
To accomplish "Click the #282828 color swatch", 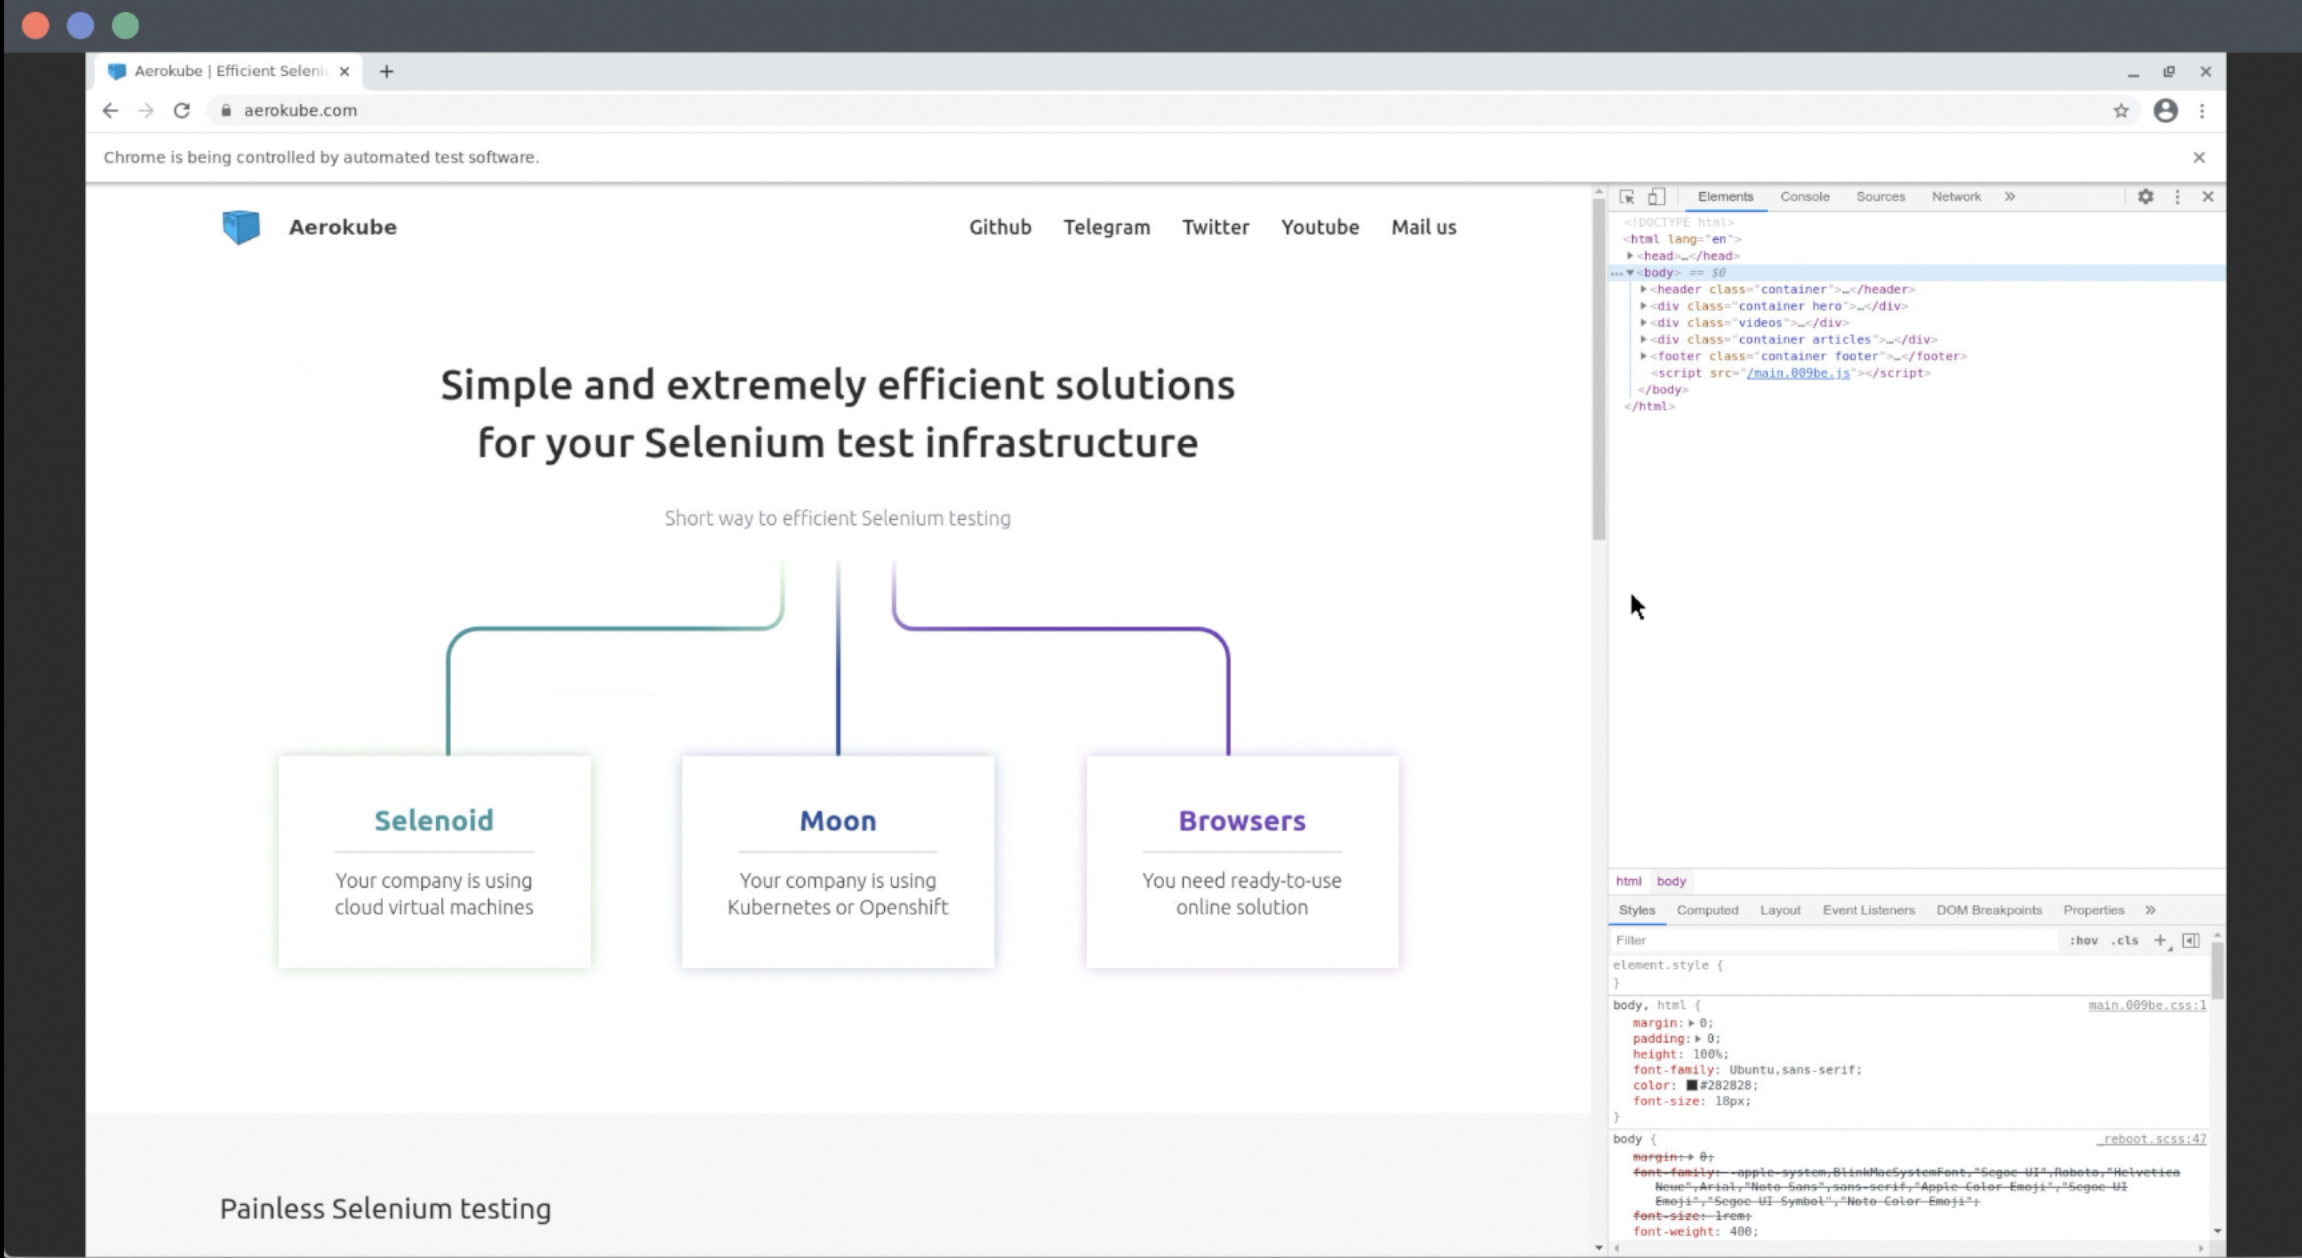I will [1691, 1085].
